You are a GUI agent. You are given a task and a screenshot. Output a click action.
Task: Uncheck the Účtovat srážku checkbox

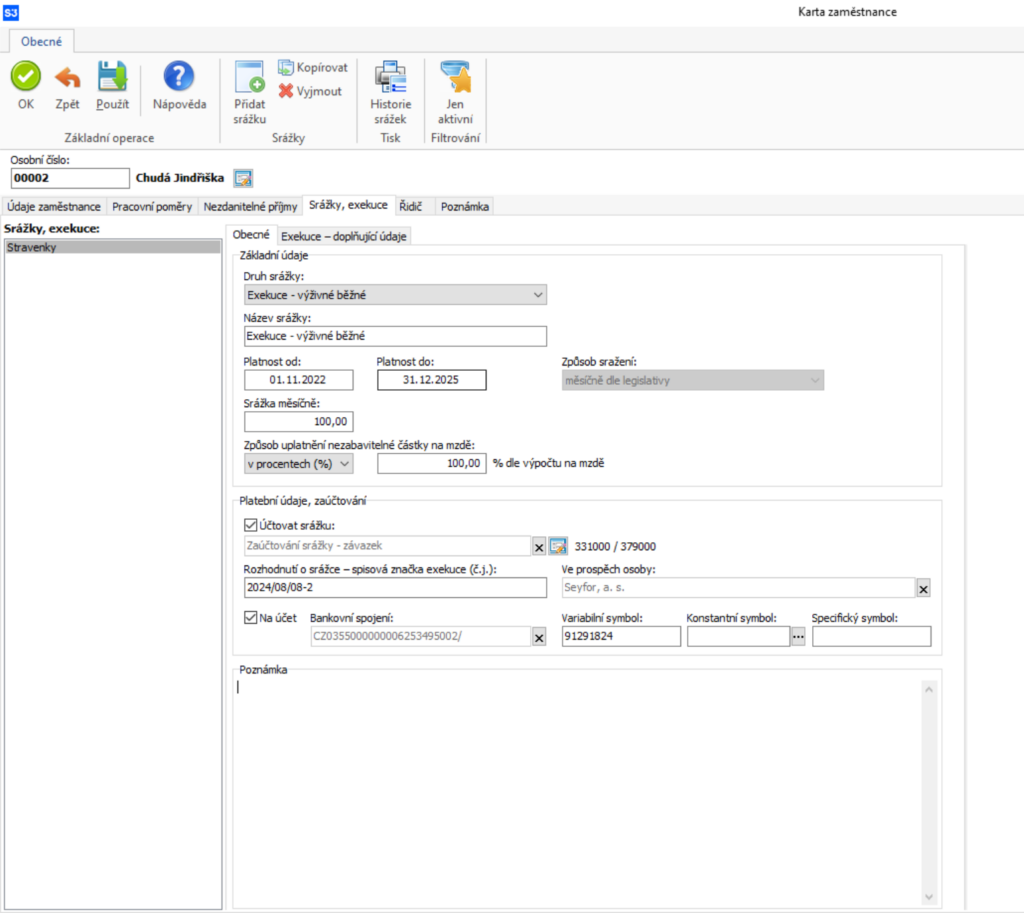(x=251, y=525)
